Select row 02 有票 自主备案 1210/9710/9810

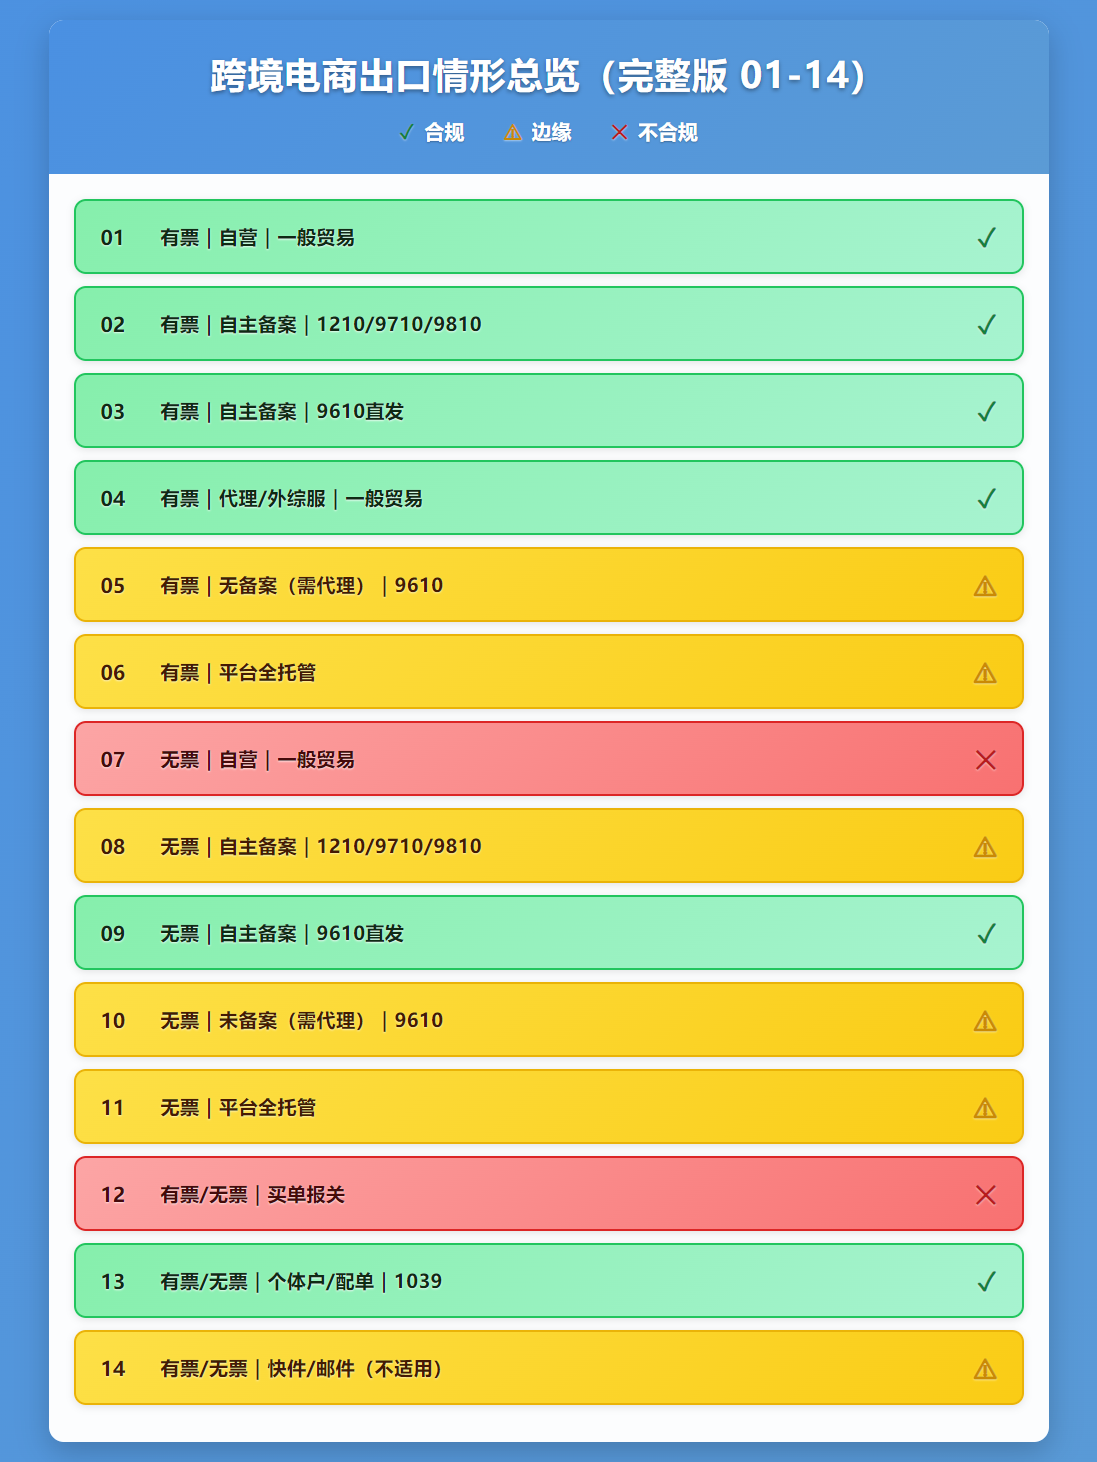pos(549,324)
